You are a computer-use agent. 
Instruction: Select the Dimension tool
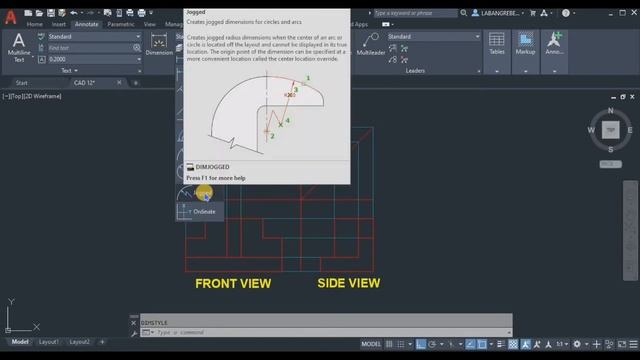click(159, 44)
